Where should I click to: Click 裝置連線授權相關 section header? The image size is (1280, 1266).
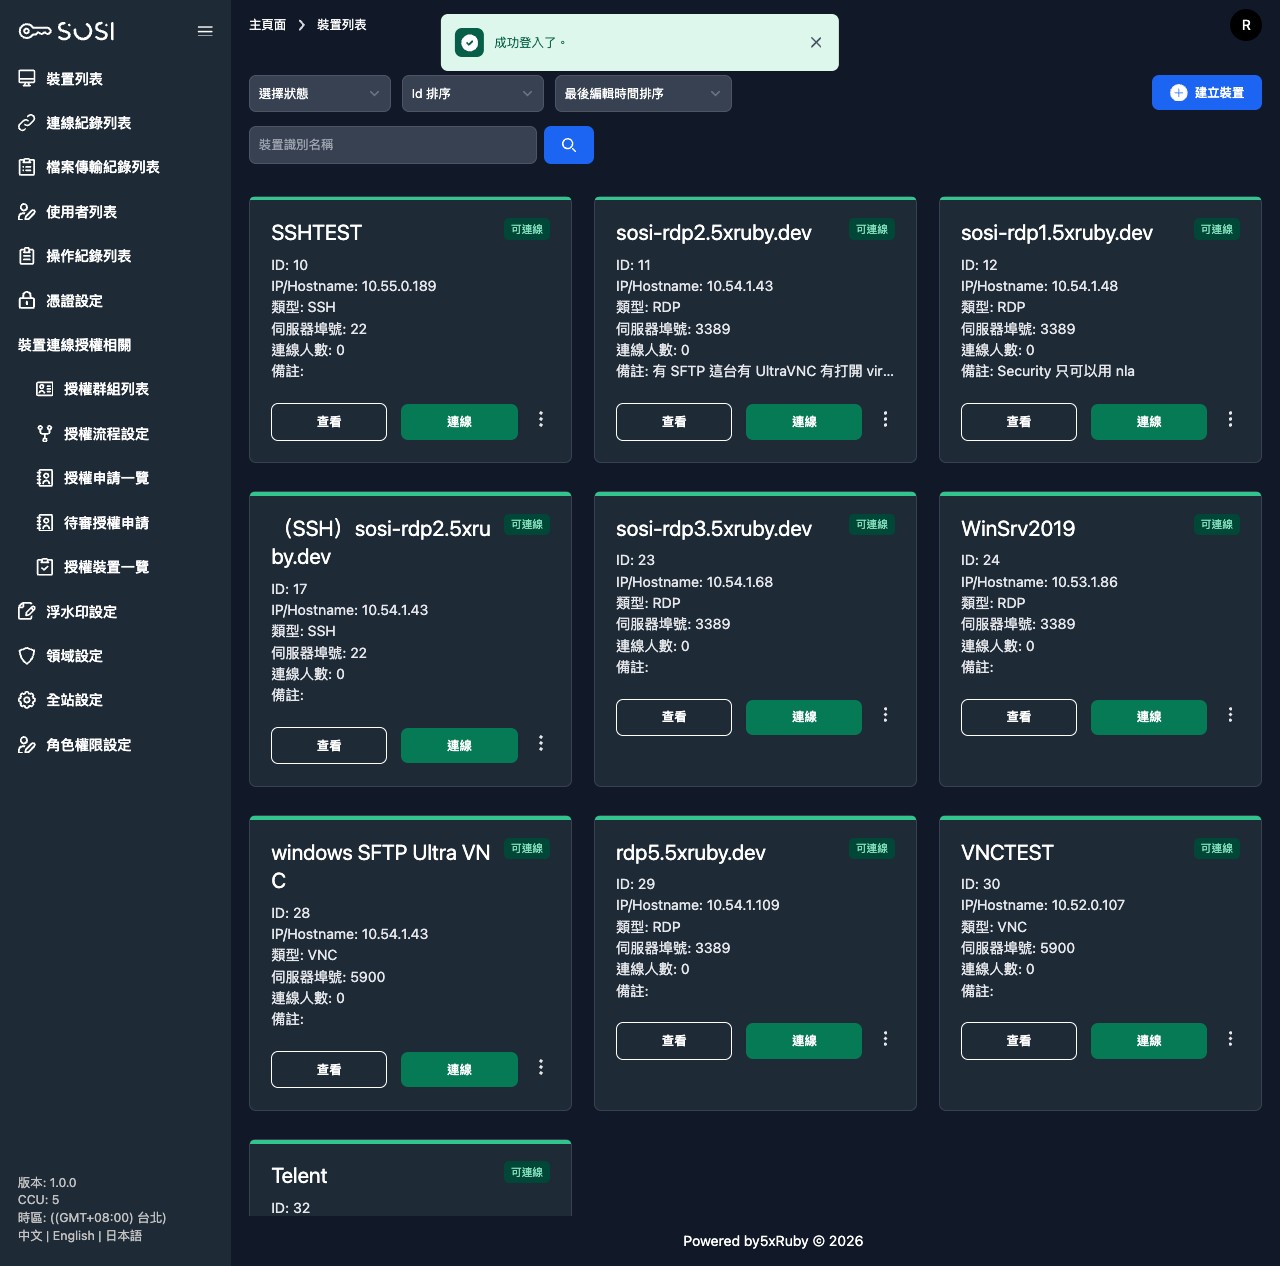[x=75, y=345]
